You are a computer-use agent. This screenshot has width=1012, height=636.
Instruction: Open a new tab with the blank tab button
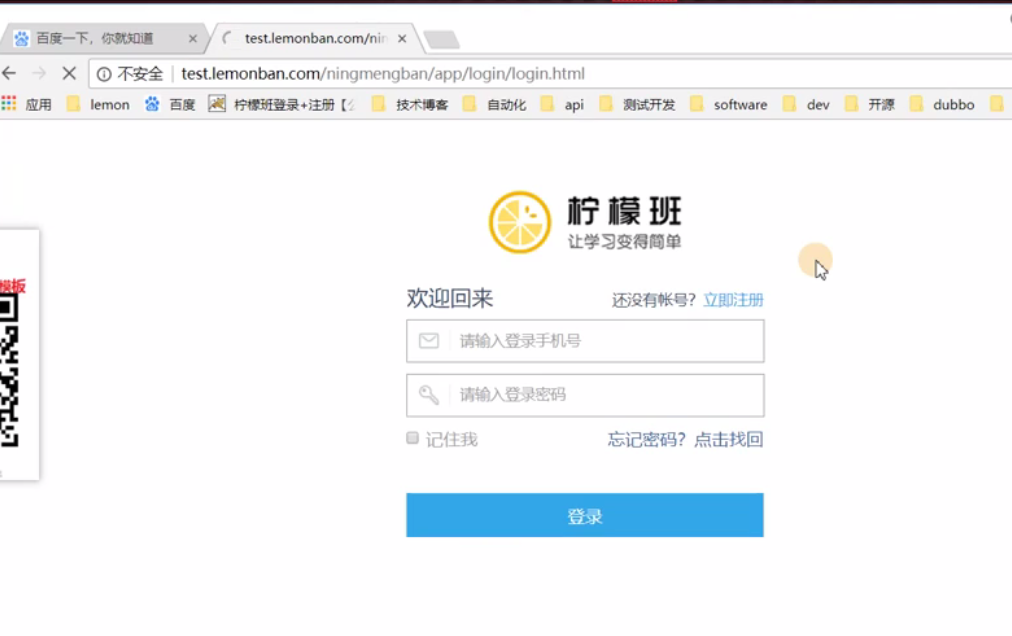click(441, 40)
